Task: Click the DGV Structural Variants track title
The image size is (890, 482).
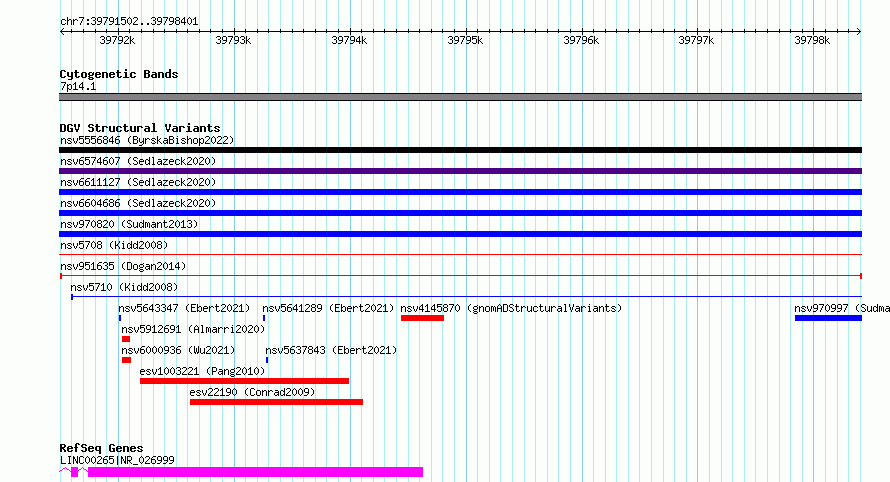Action: pos(140,128)
